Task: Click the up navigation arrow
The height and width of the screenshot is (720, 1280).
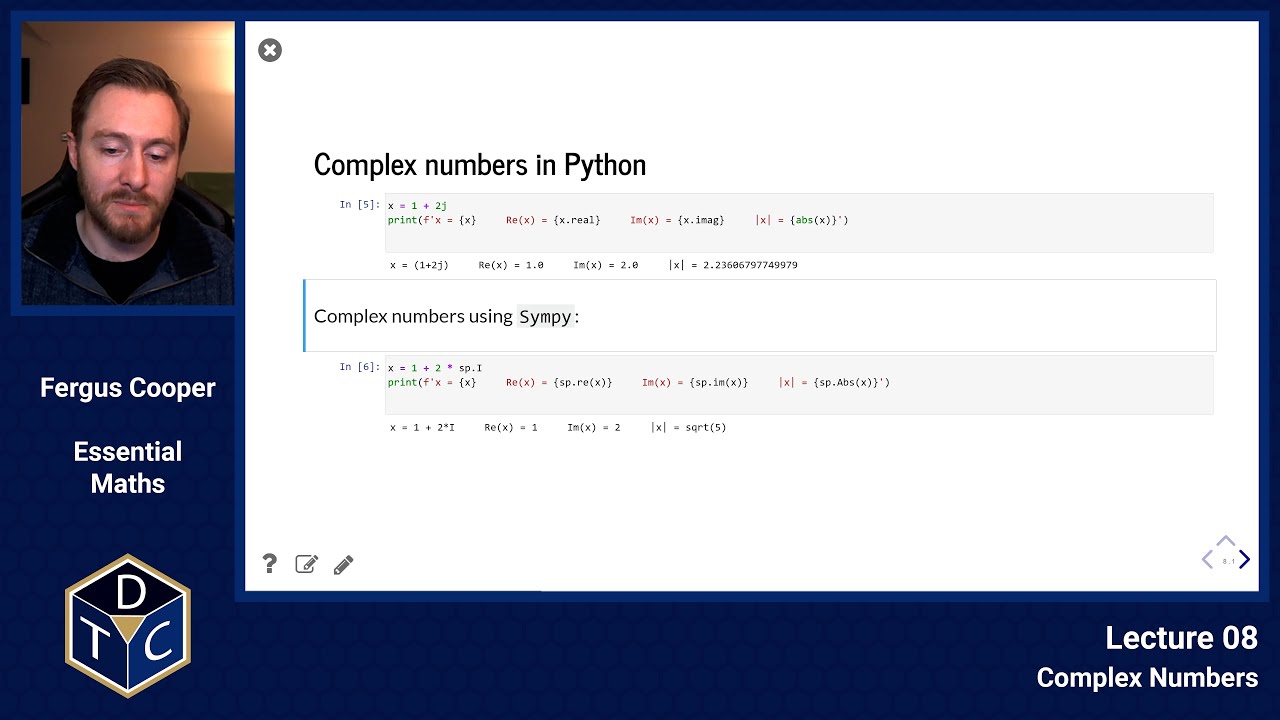Action: (x=1225, y=542)
